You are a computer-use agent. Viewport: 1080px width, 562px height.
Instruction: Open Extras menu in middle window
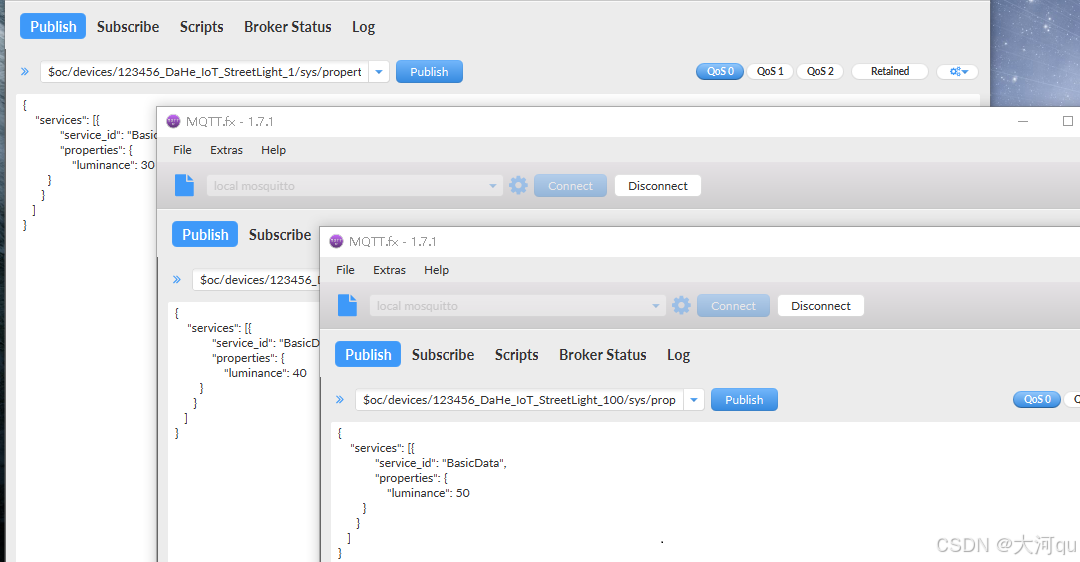(226, 150)
